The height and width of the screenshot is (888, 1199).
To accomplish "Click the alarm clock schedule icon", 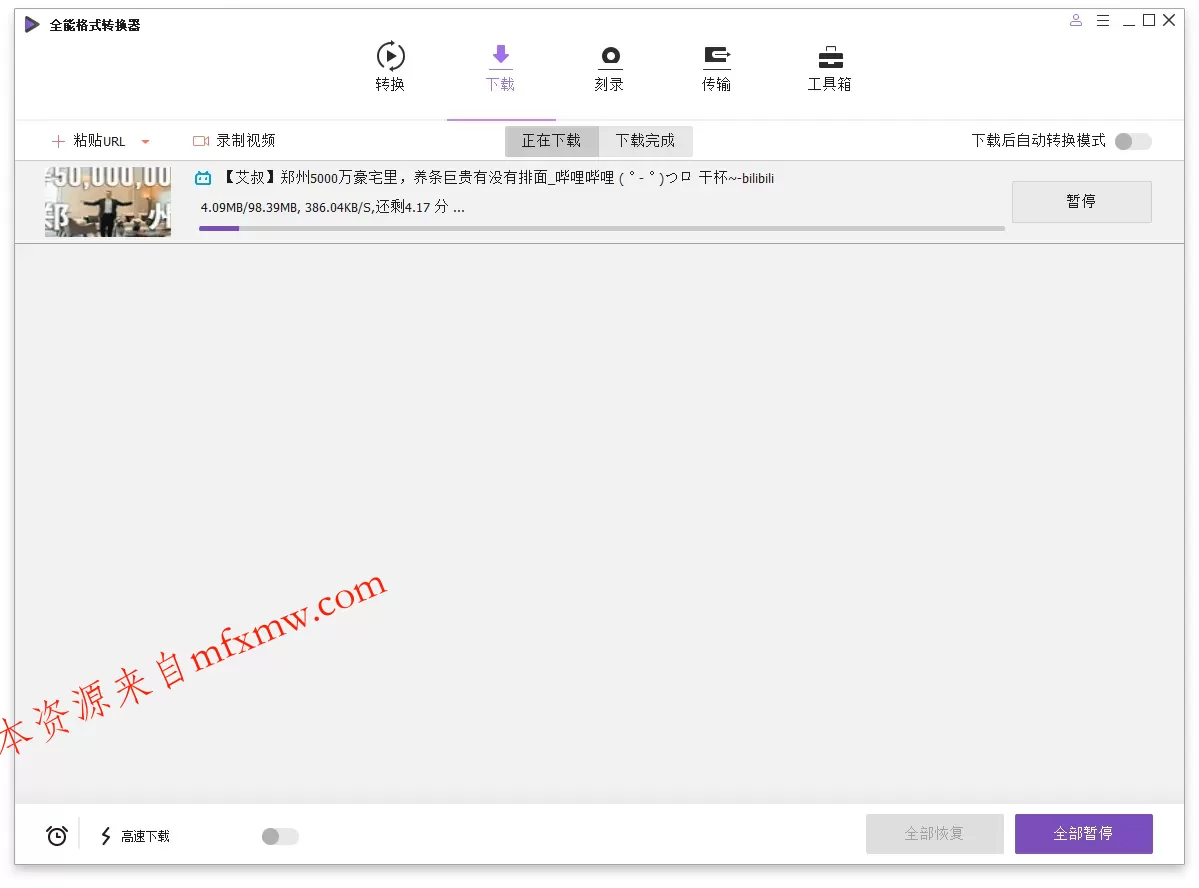I will tap(57, 835).
